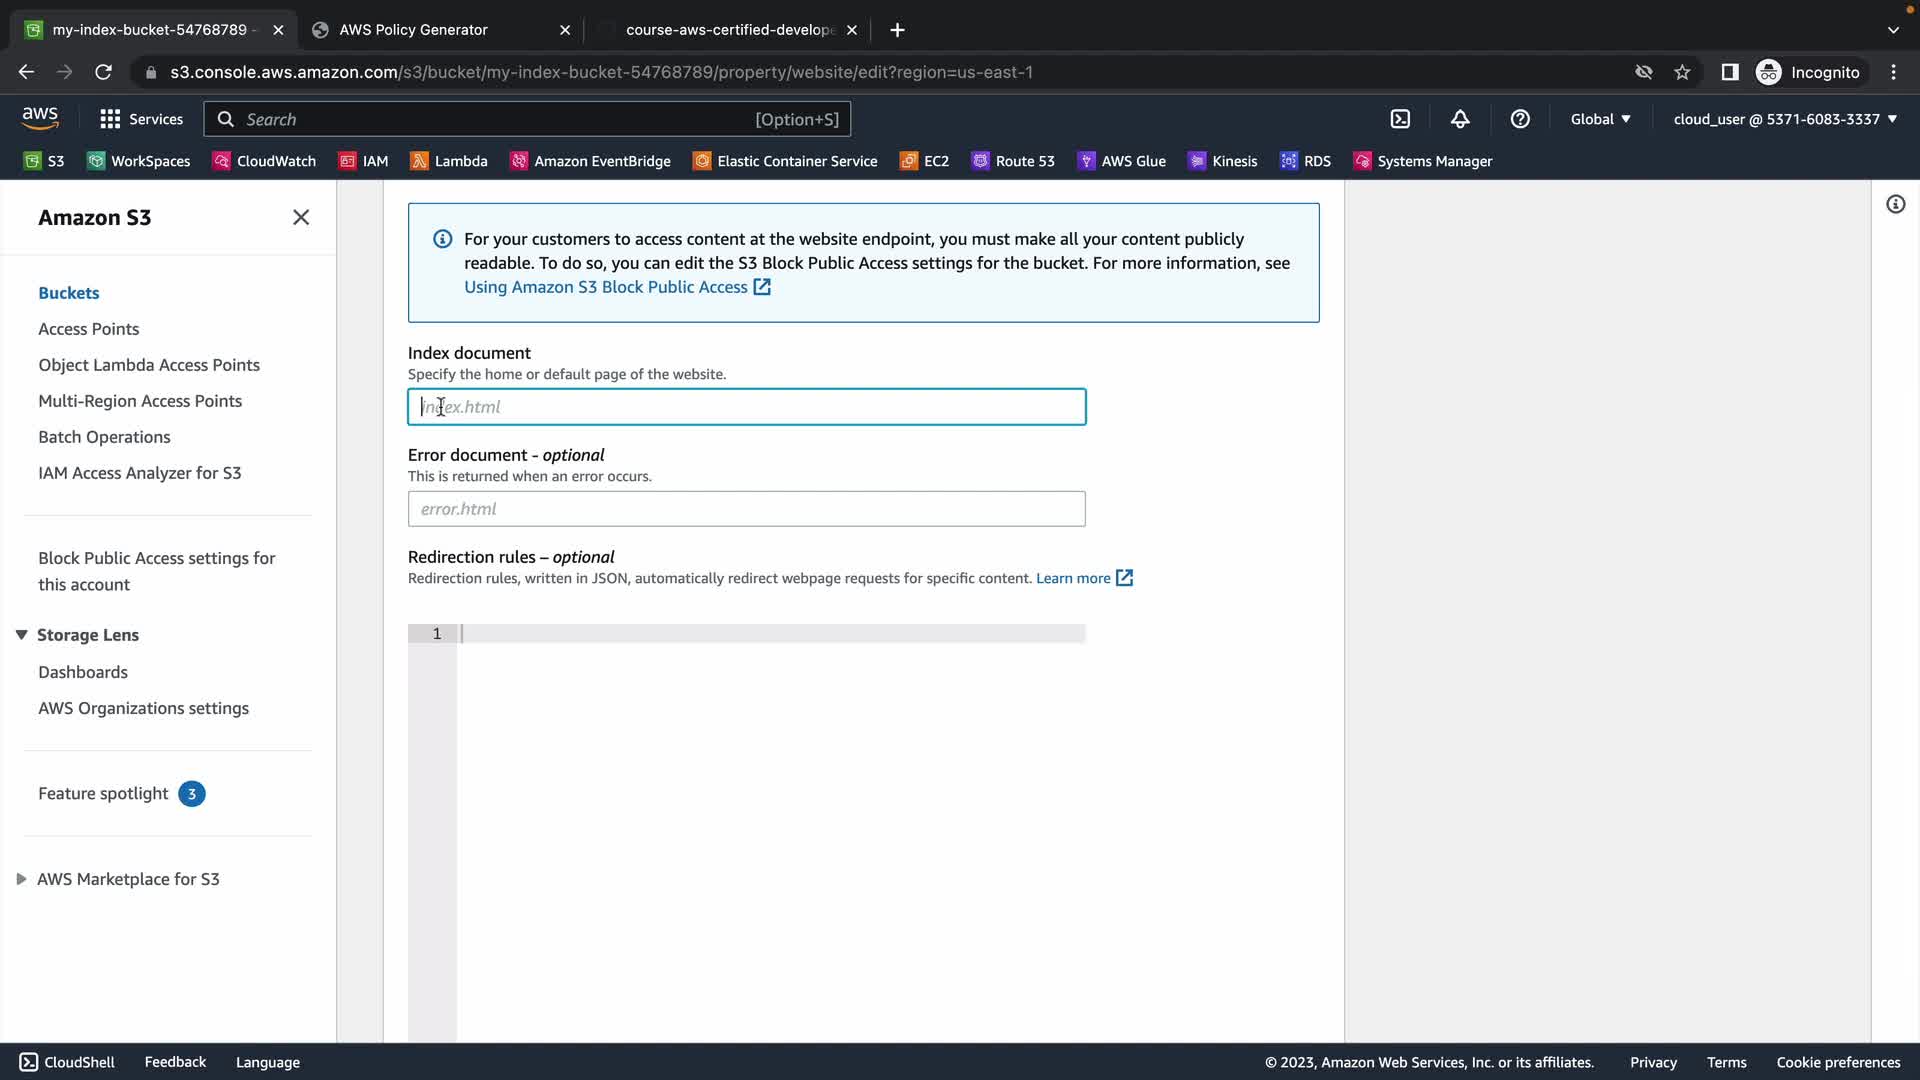Select Access Points in sidebar
The width and height of the screenshot is (1920, 1080).
(x=89, y=329)
